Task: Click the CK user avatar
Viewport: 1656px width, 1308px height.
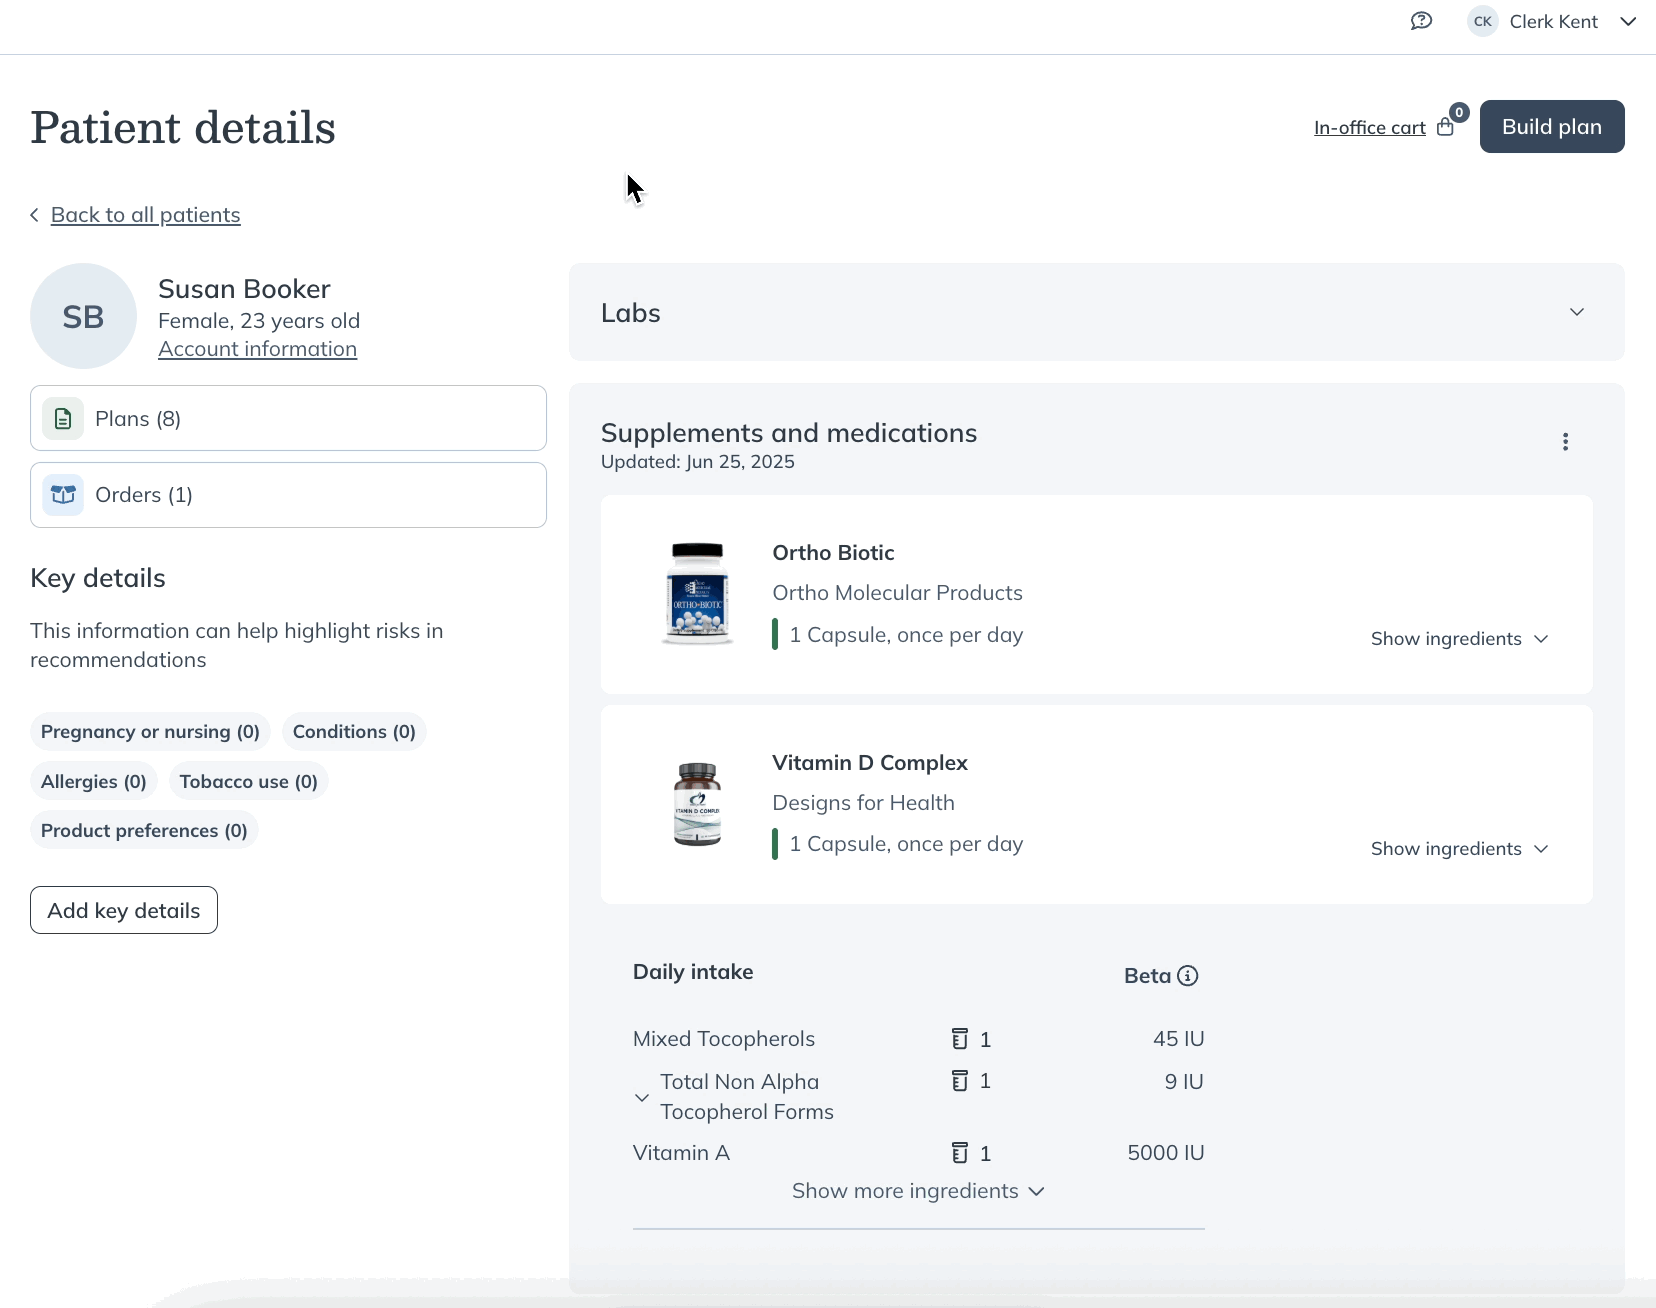Action: click(1482, 21)
